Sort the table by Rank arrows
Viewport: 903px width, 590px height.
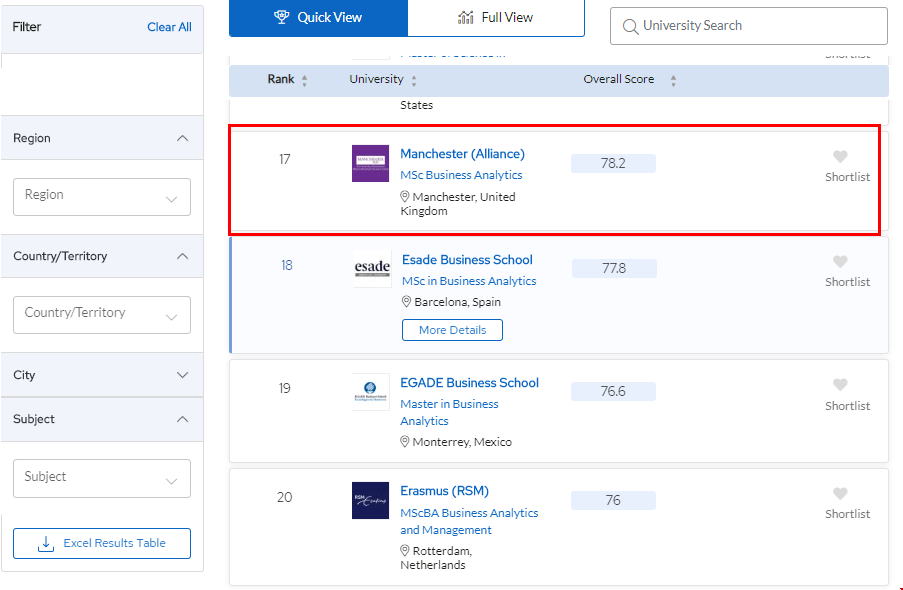click(304, 80)
